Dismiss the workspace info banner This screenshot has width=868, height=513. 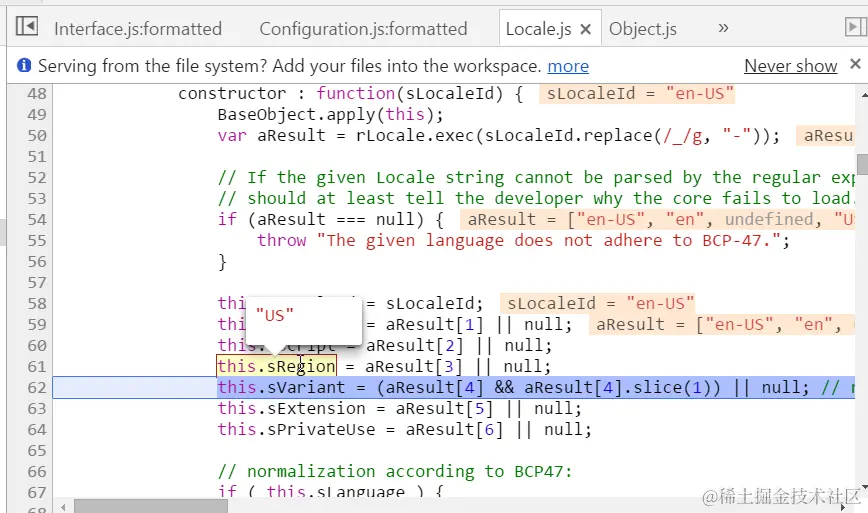[x=855, y=64]
